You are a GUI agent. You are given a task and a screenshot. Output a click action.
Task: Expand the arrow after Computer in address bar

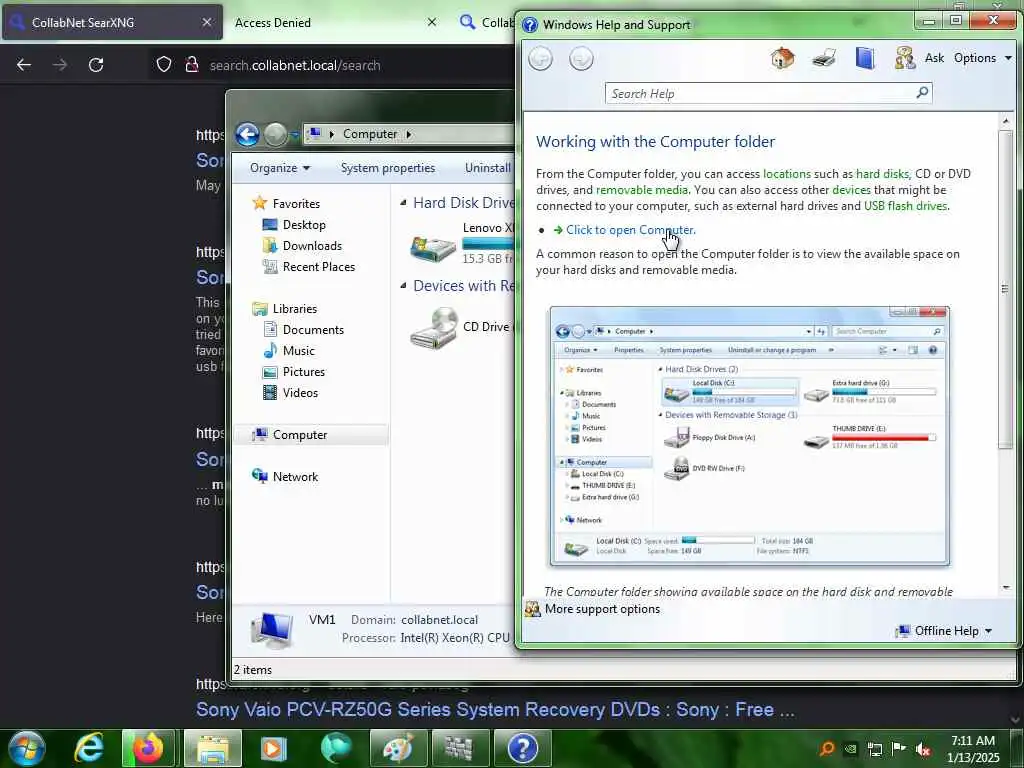pyautogui.click(x=409, y=134)
